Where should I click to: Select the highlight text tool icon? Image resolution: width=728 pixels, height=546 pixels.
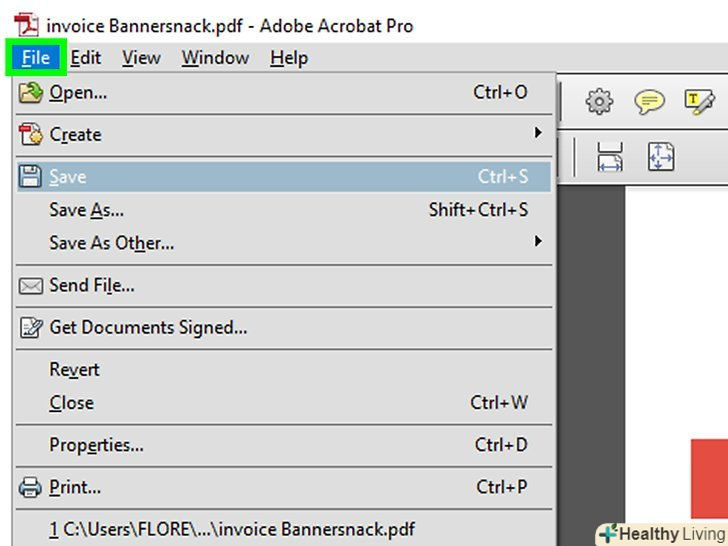coord(699,101)
